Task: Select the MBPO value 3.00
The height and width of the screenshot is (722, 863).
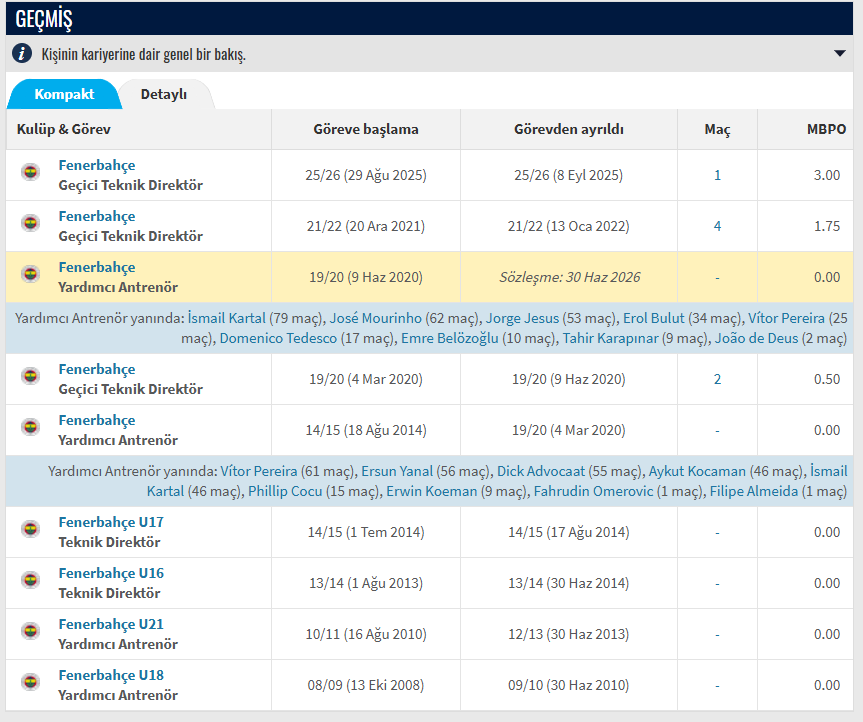Action: [x=827, y=175]
